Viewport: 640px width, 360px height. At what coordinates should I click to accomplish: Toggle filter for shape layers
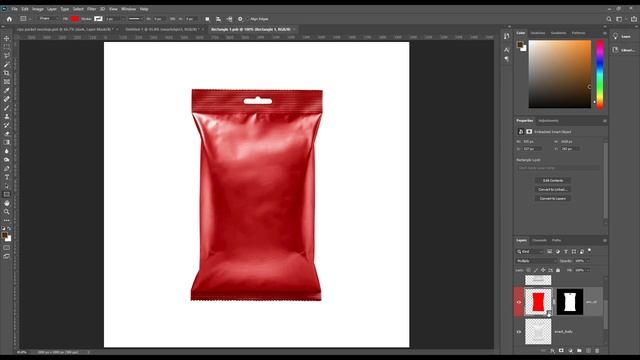pos(574,251)
